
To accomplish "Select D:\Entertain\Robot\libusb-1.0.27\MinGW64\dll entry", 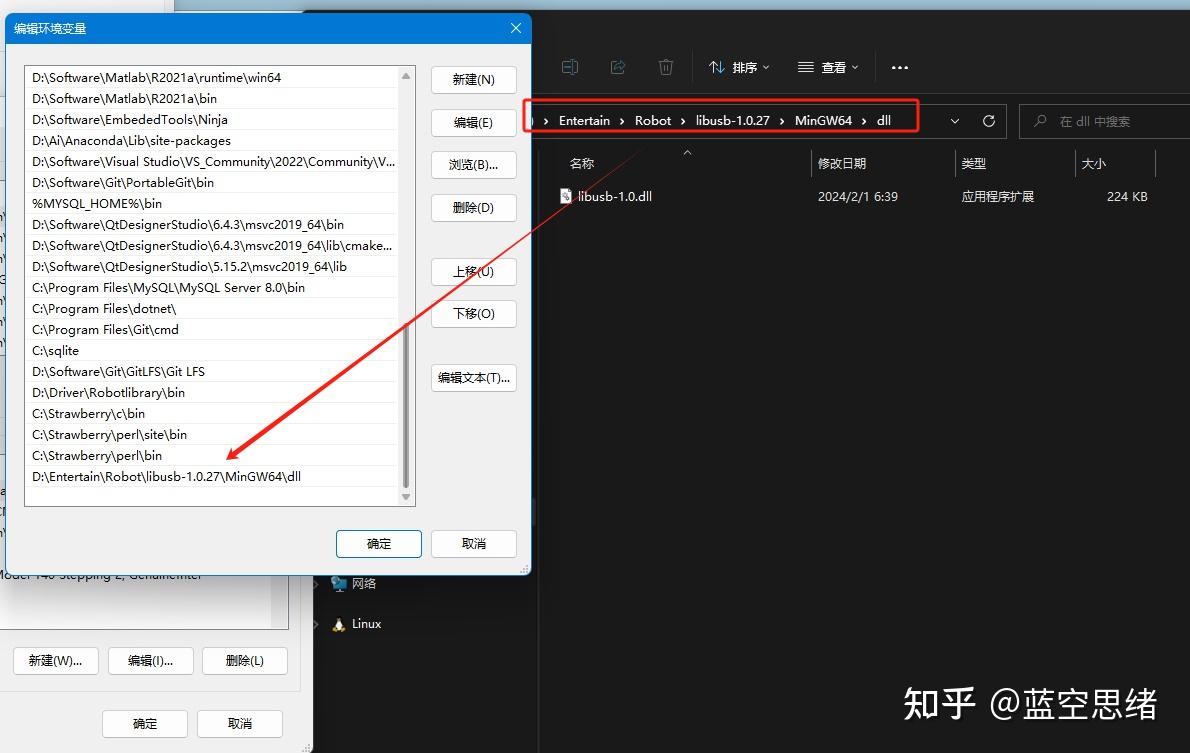I will (211, 477).
